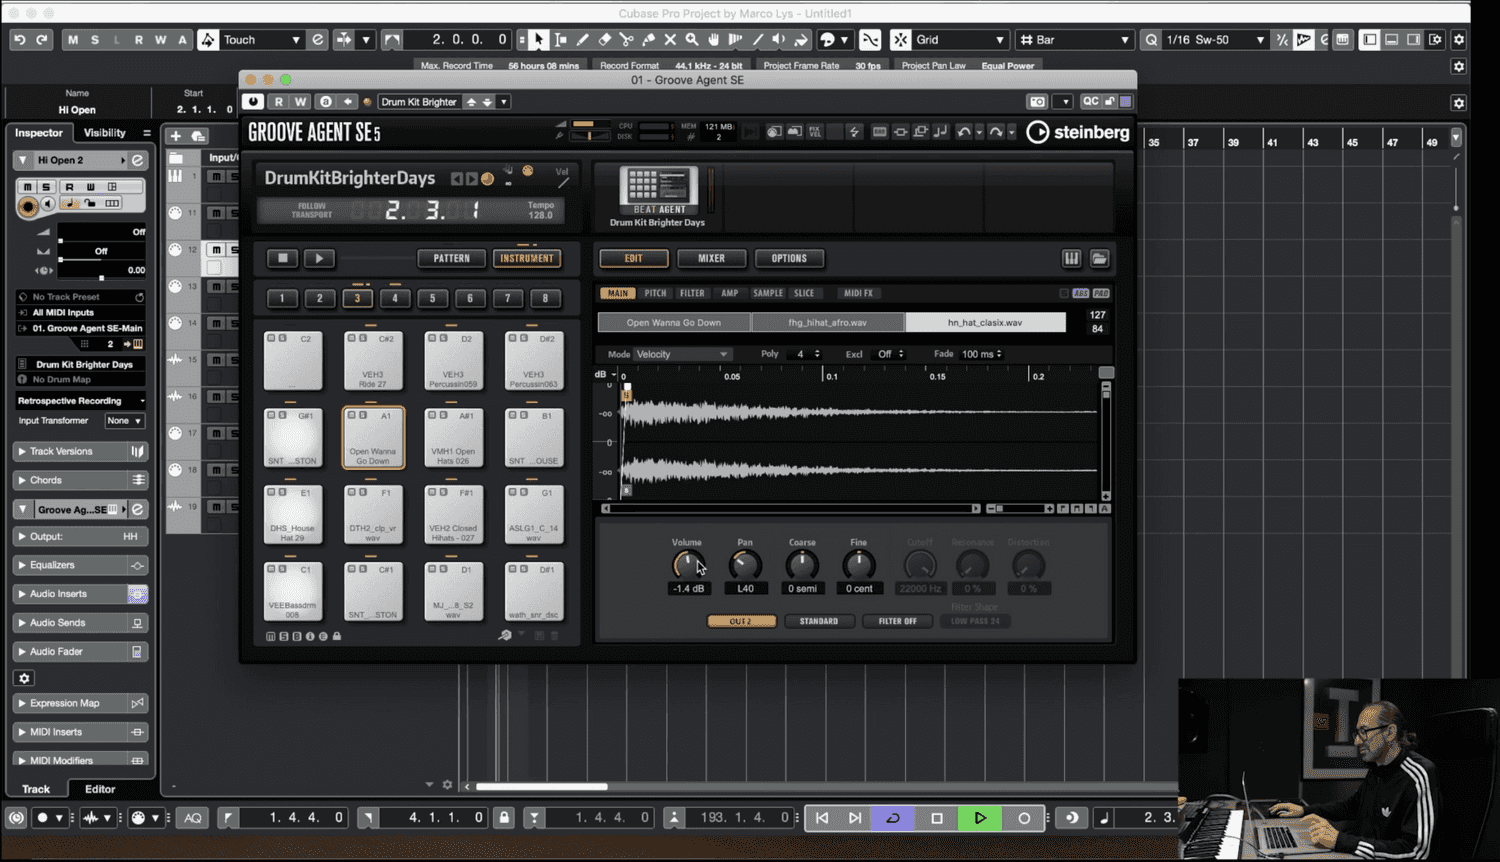This screenshot has width=1500, height=862.
Task: Toggle the AQ auto quantize button
Action: pyautogui.click(x=193, y=817)
